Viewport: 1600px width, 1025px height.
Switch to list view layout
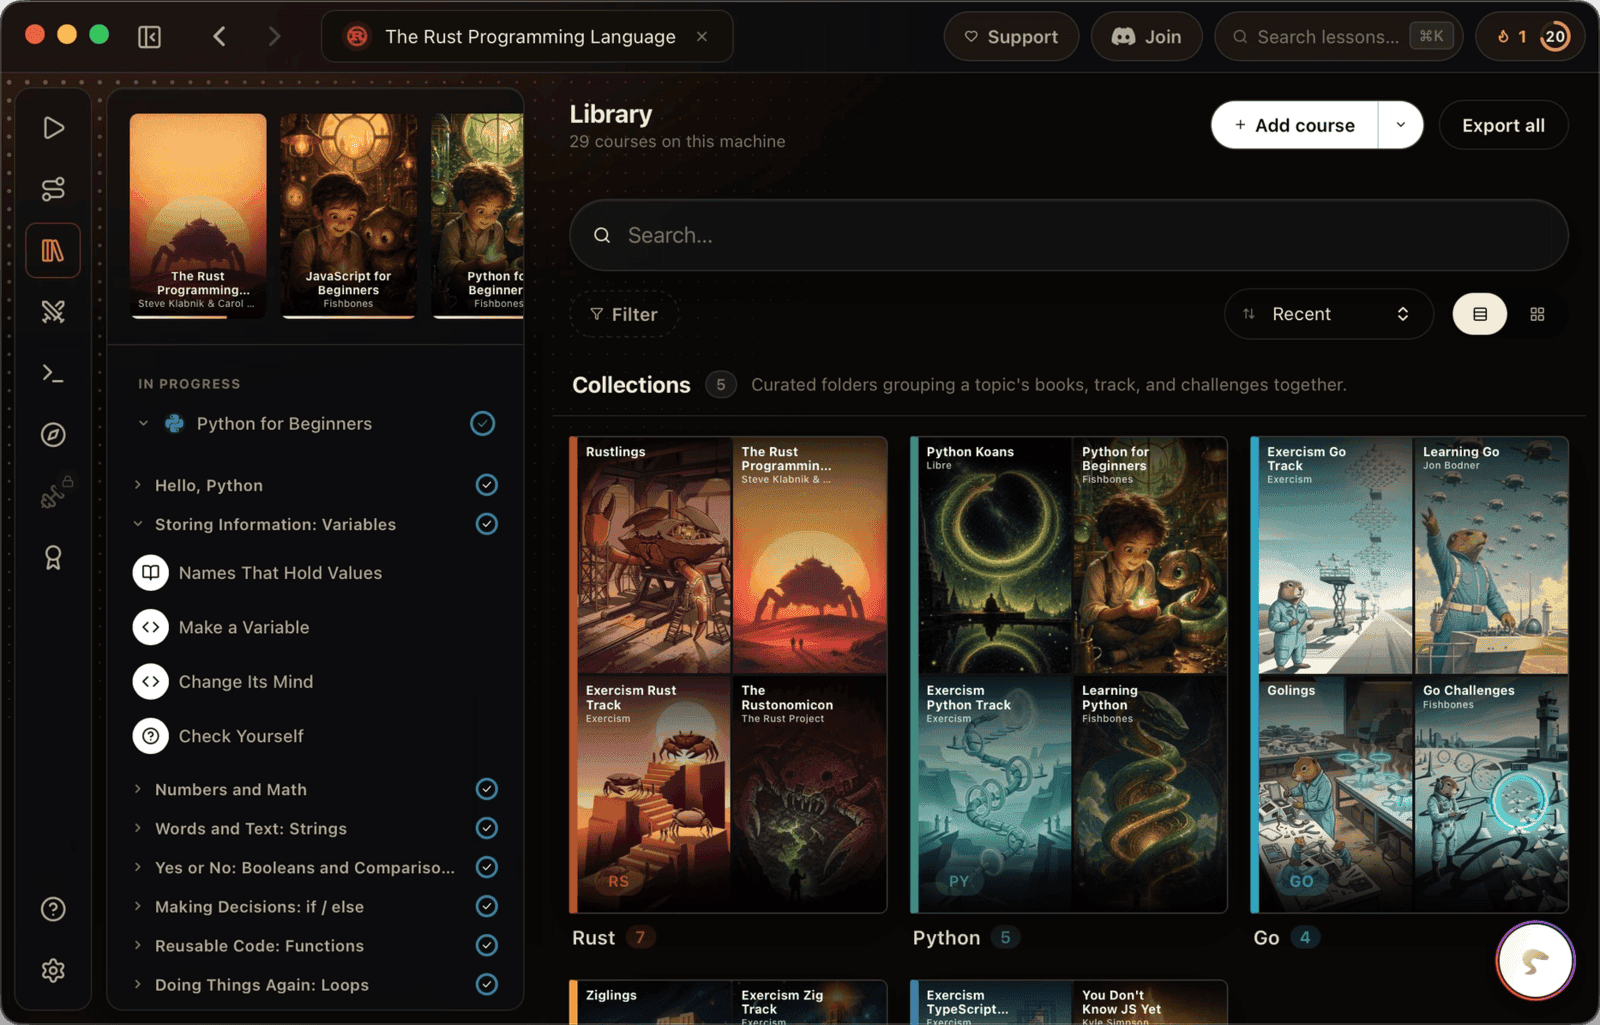[x=1480, y=314]
